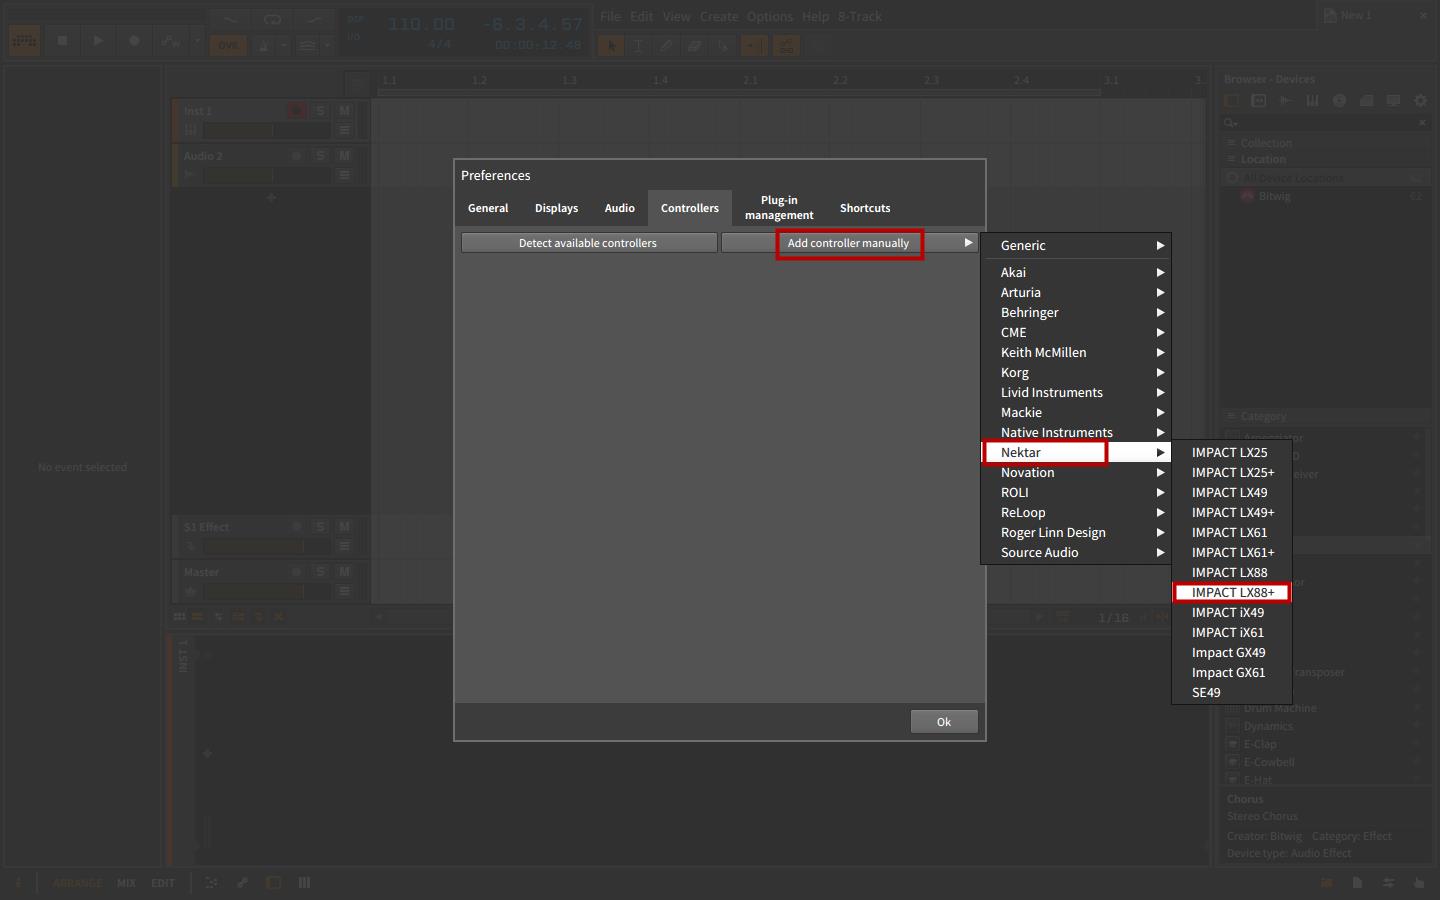Open the Shortcuts tab
This screenshot has width=1440, height=900.
(864, 208)
